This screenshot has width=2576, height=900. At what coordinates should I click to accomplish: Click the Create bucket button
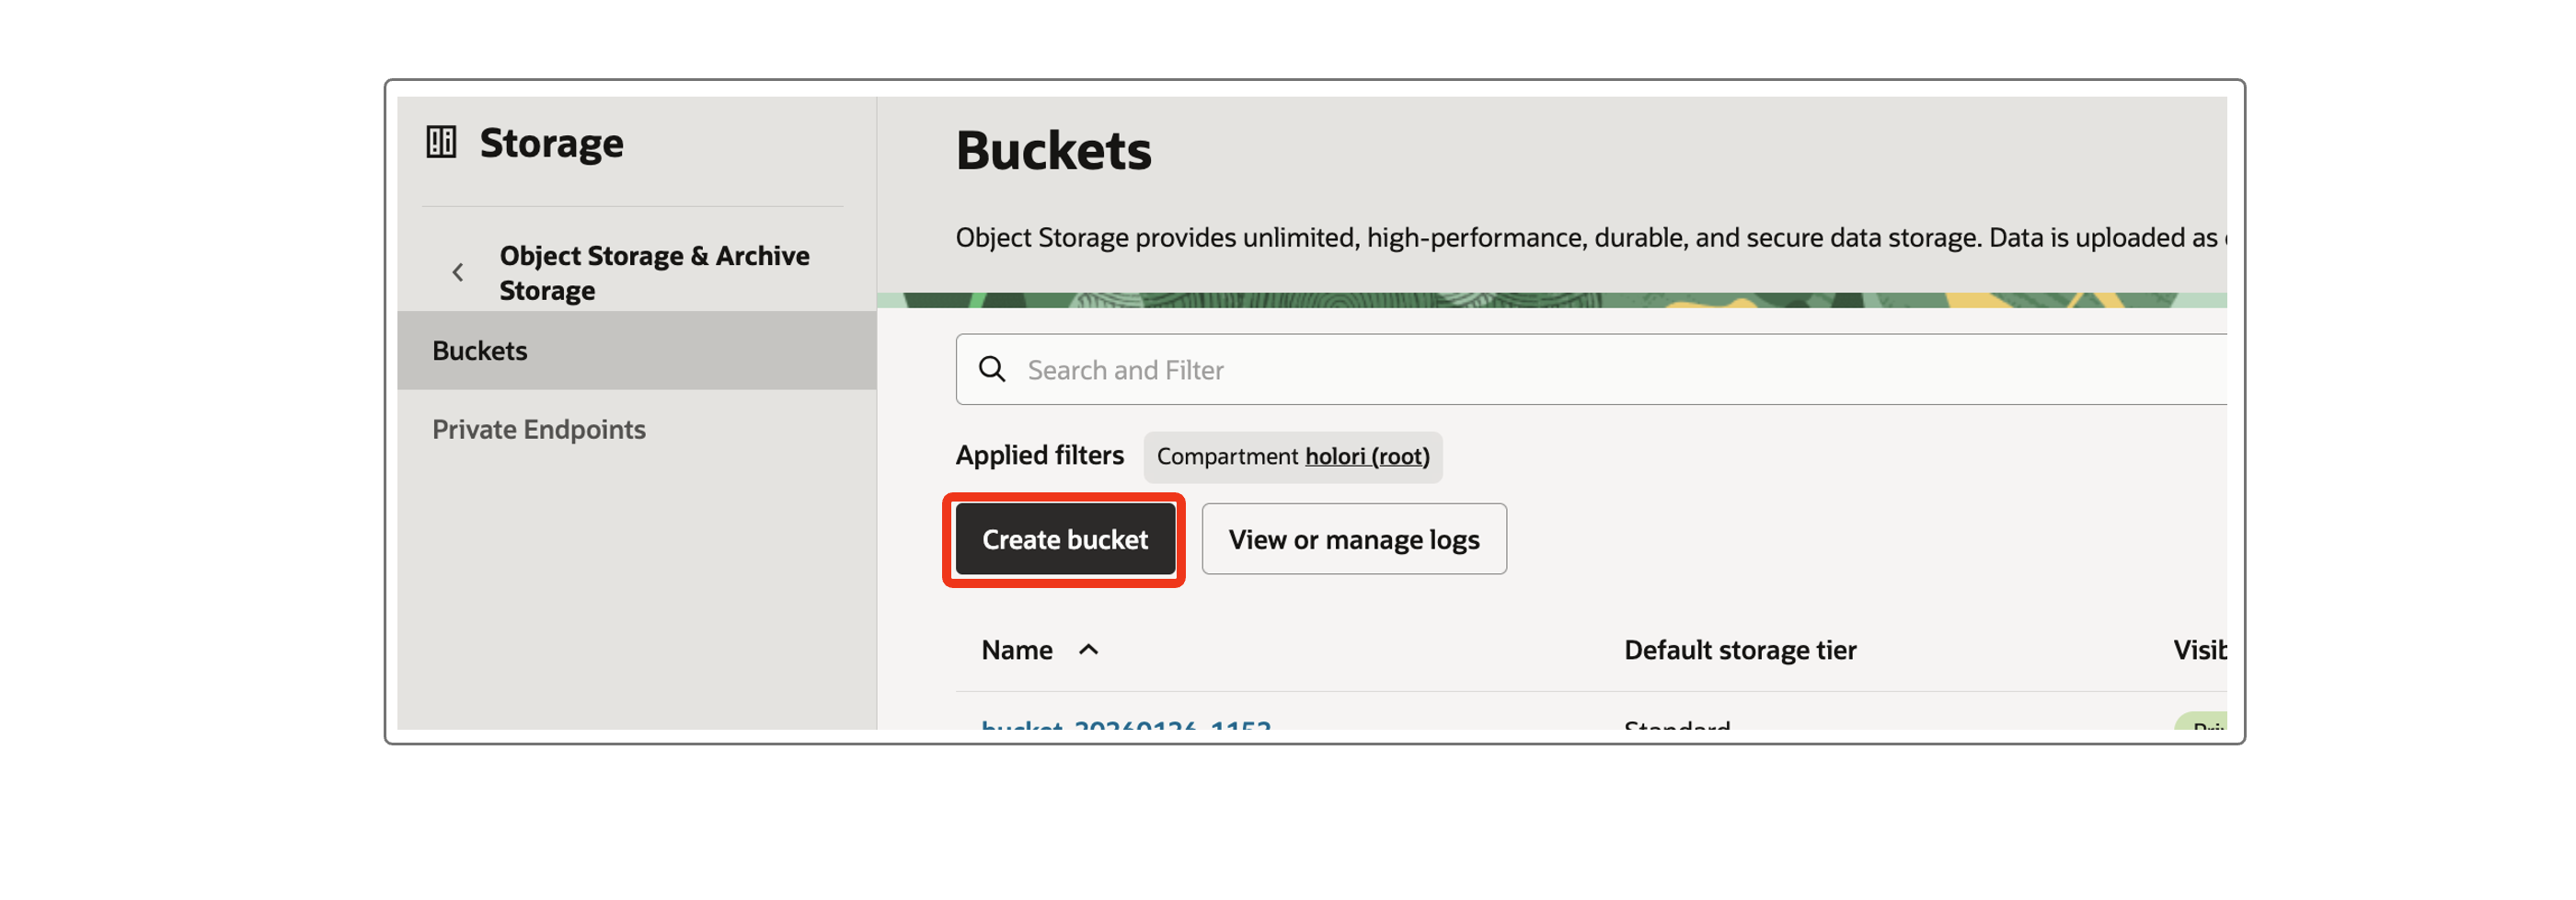[x=1064, y=539]
